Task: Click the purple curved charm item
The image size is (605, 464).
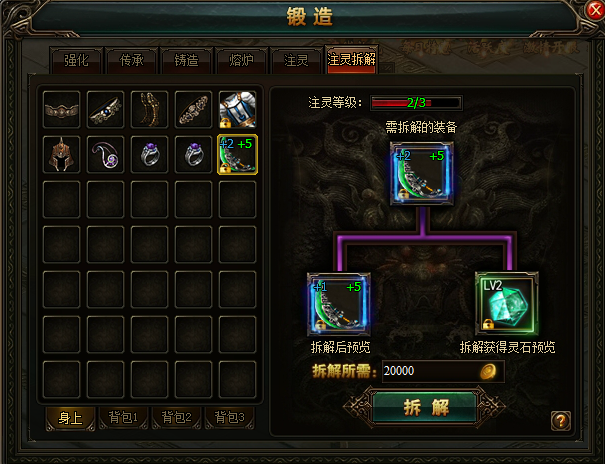Action: coord(105,155)
